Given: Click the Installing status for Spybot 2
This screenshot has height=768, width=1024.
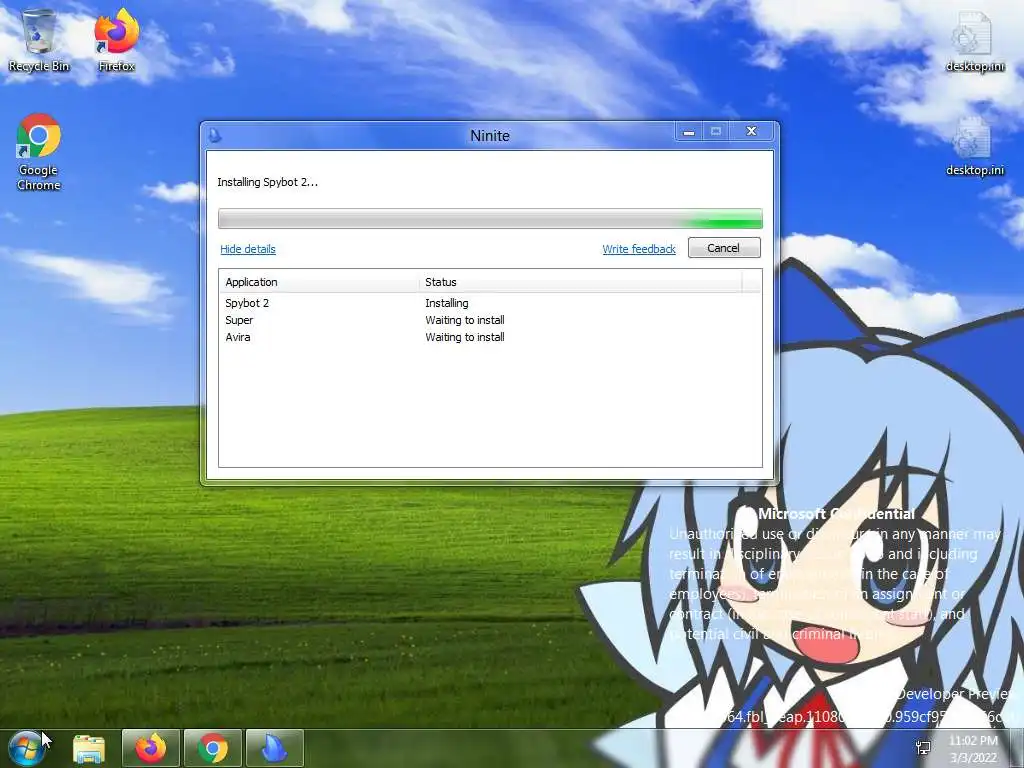Looking at the screenshot, I should coord(447,303).
